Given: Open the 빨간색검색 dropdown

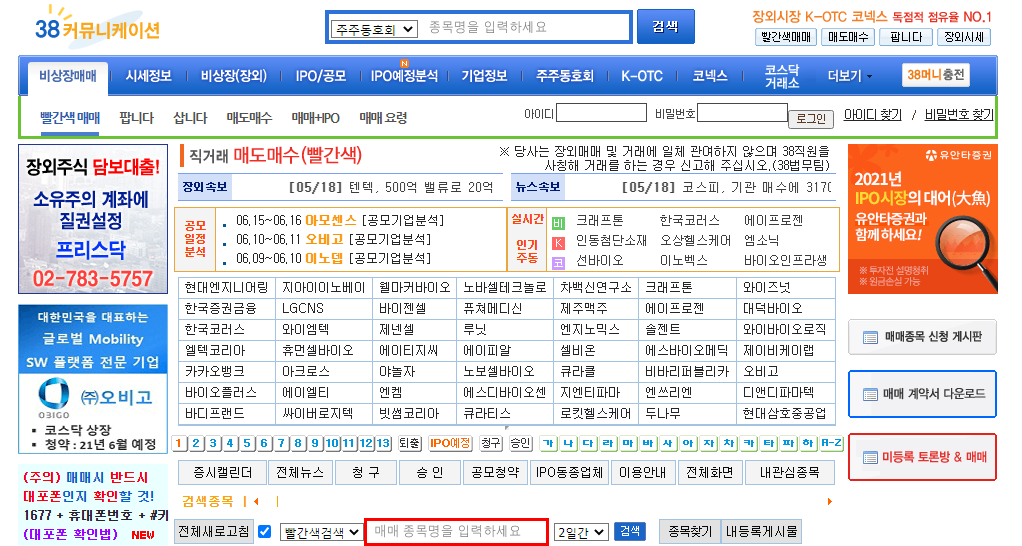Looking at the screenshot, I should 321,532.
